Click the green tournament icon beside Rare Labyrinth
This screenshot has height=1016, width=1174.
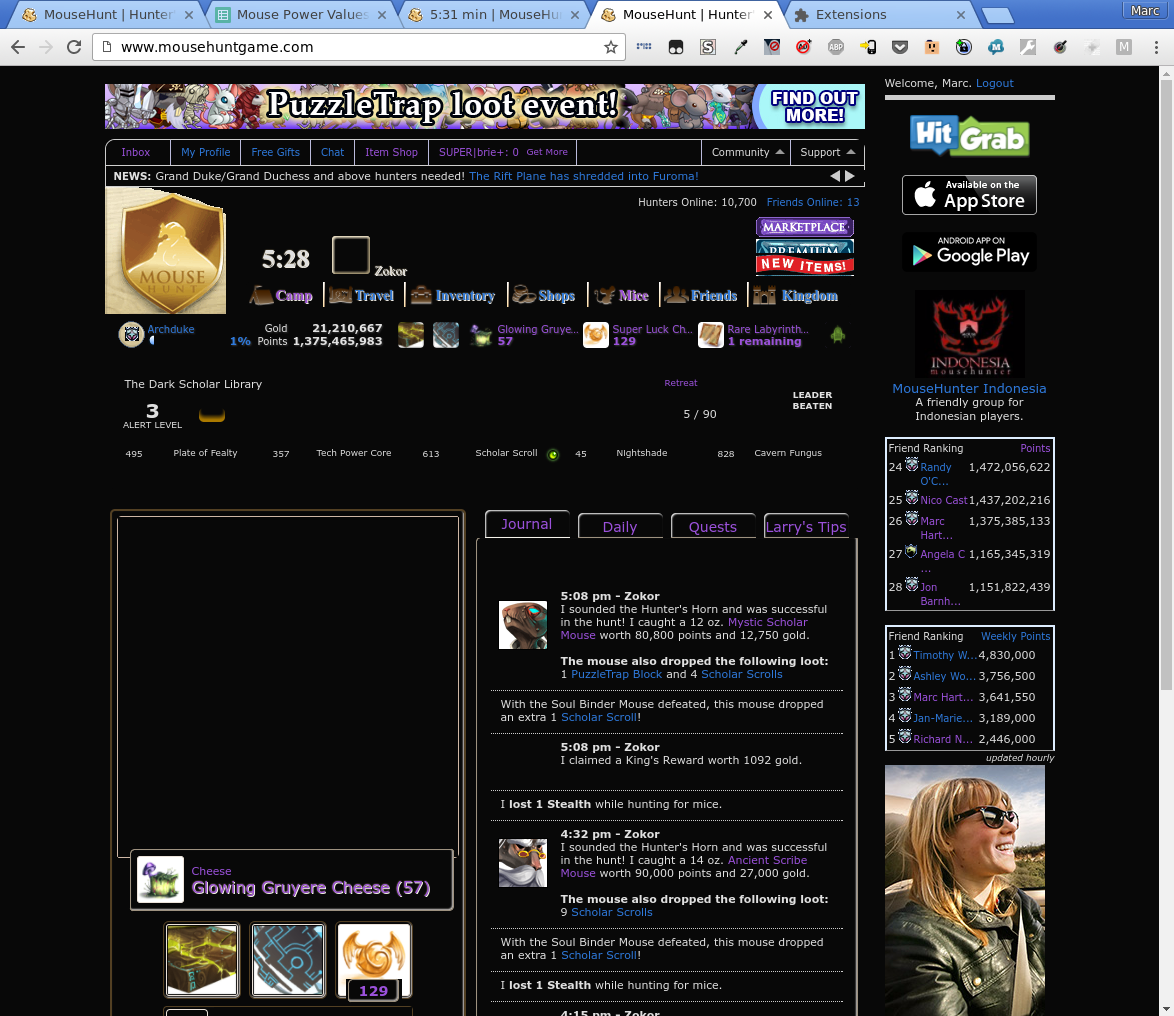[x=838, y=335]
